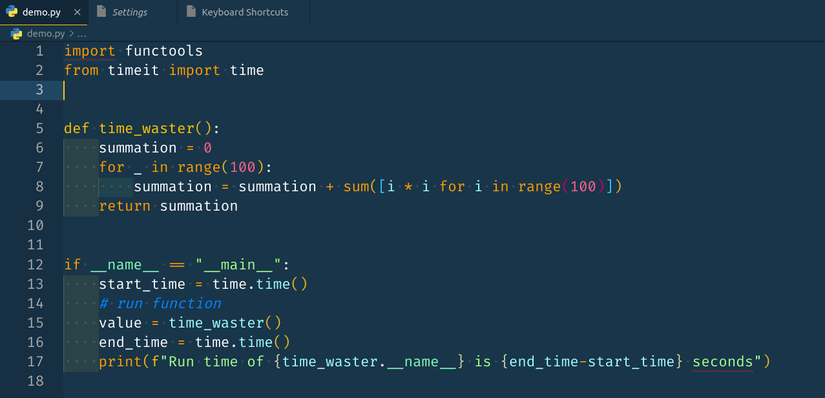The height and width of the screenshot is (398, 825).
Task: Click demo.py in the breadcrumb path
Action: point(46,34)
